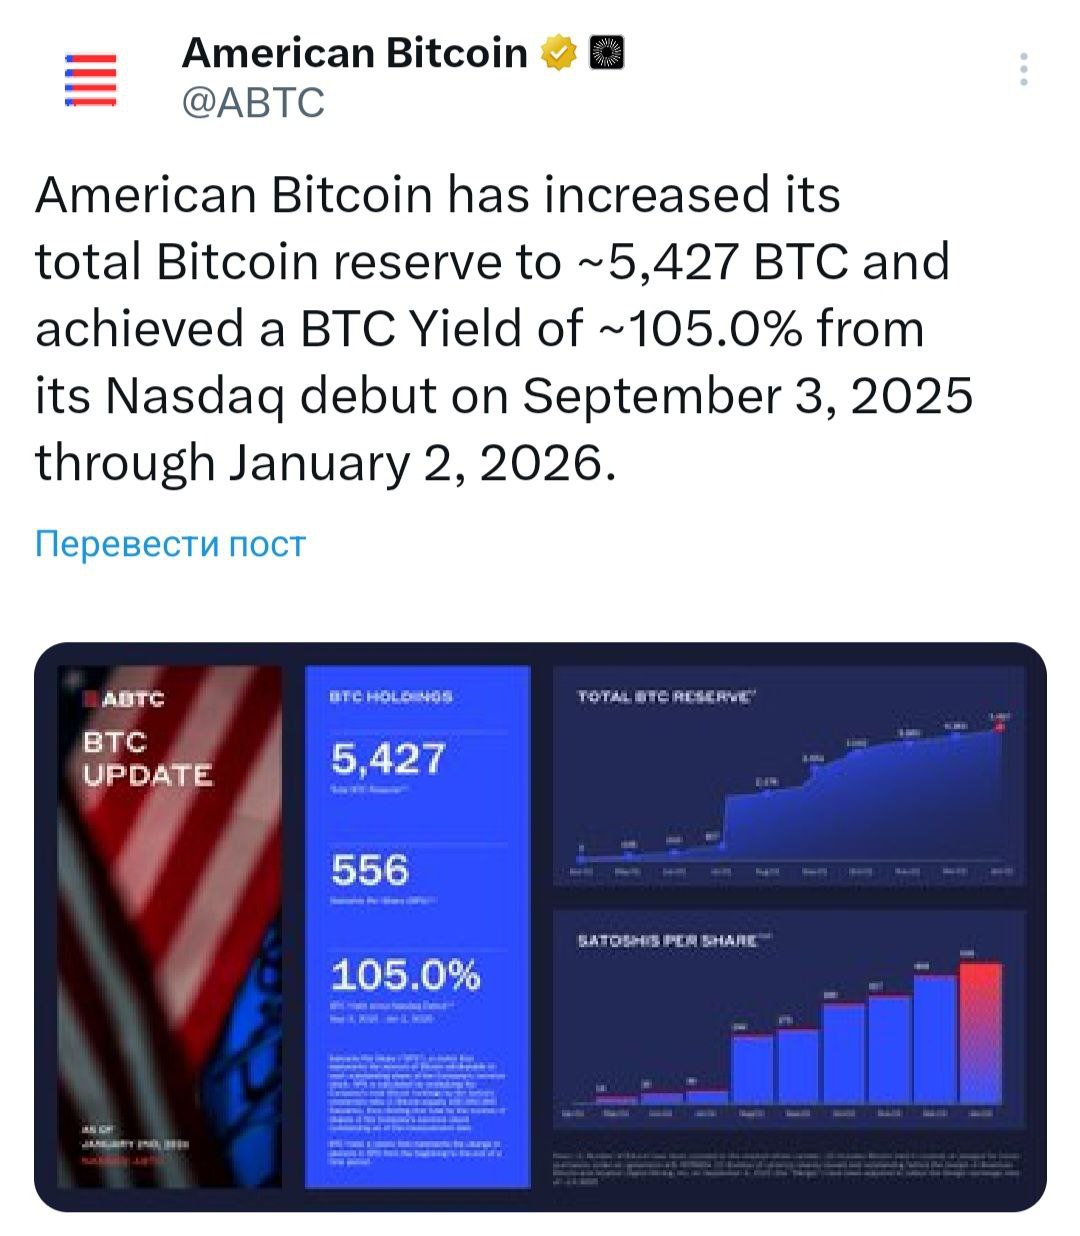Click the square affiliate badge icon
This screenshot has height=1236, width=1080.
tap(606, 53)
